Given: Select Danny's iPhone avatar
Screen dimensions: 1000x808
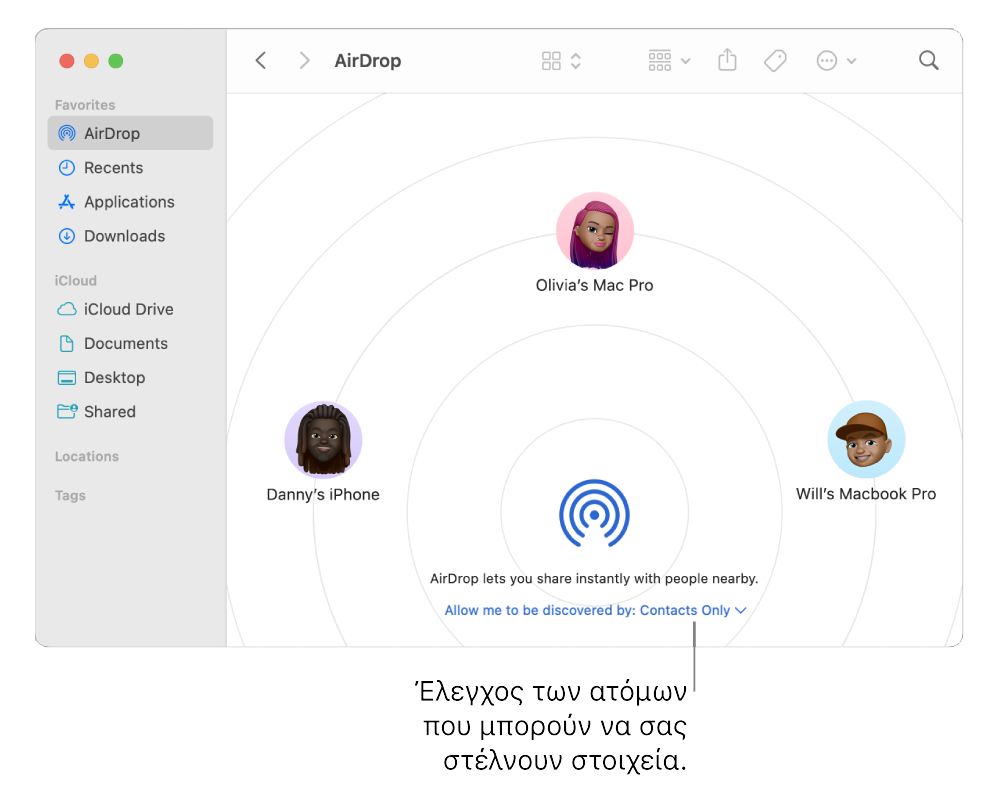Looking at the screenshot, I should tap(323, 439).
